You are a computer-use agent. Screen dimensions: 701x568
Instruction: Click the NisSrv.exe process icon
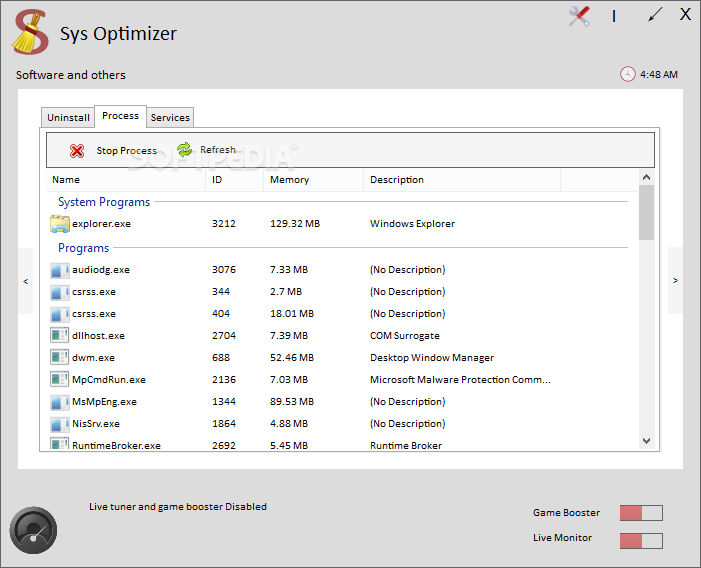59,424
